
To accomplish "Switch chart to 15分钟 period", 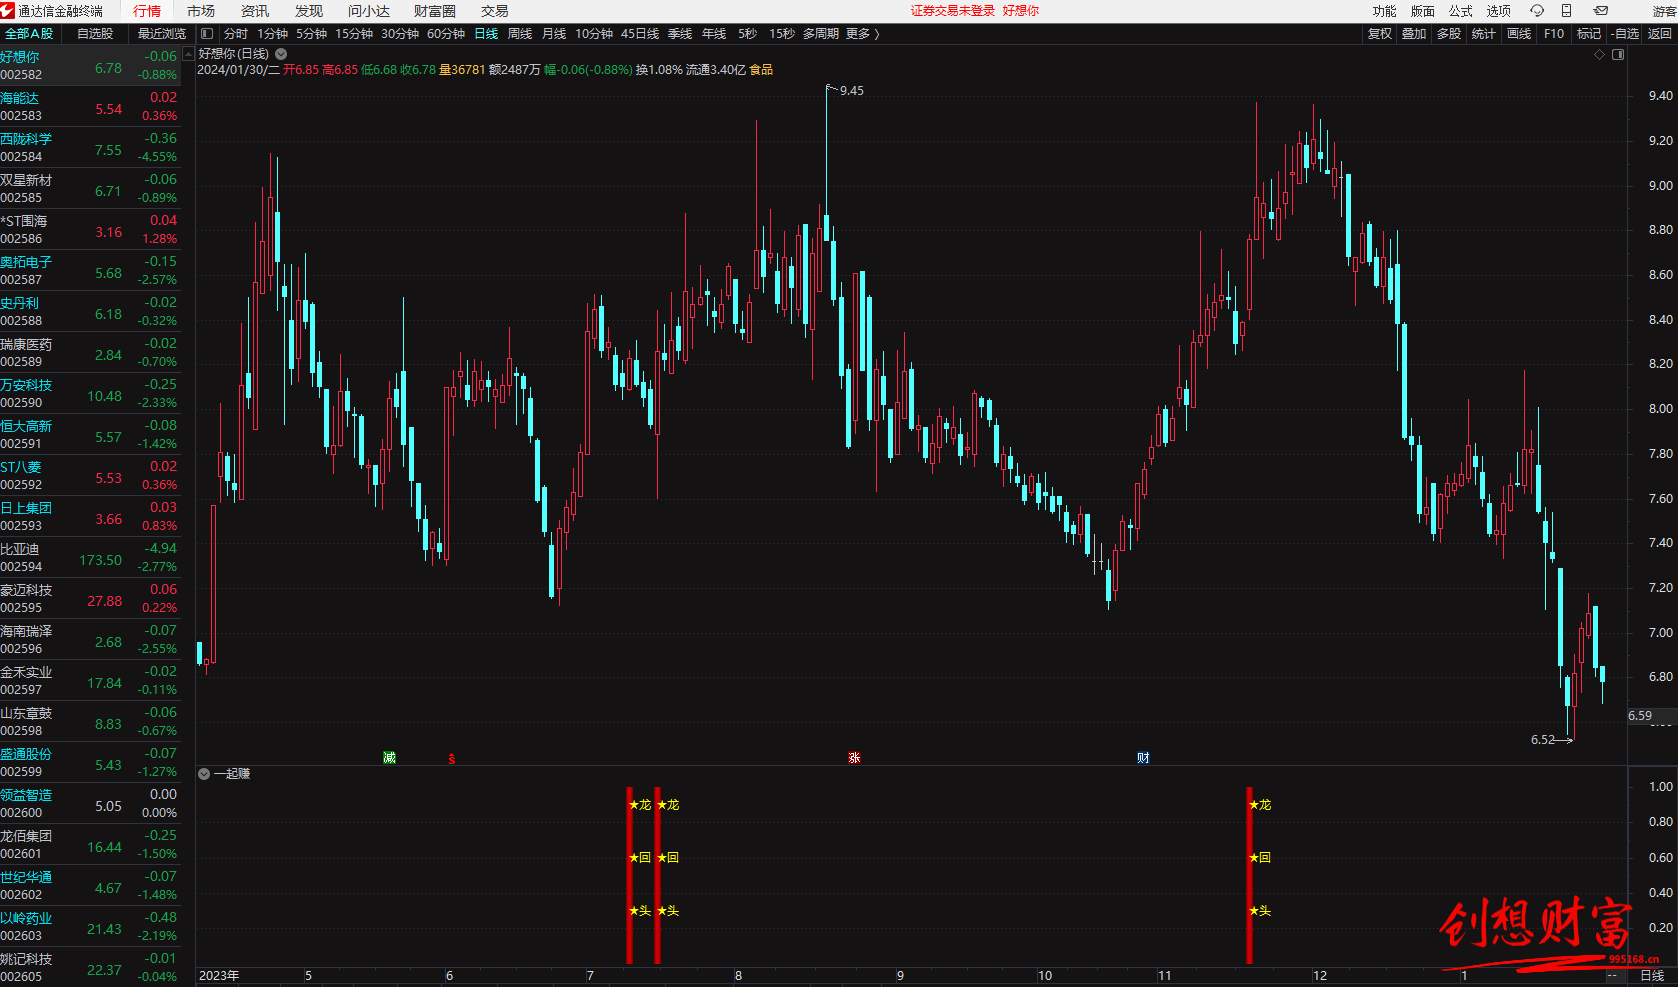I will 354,33.
